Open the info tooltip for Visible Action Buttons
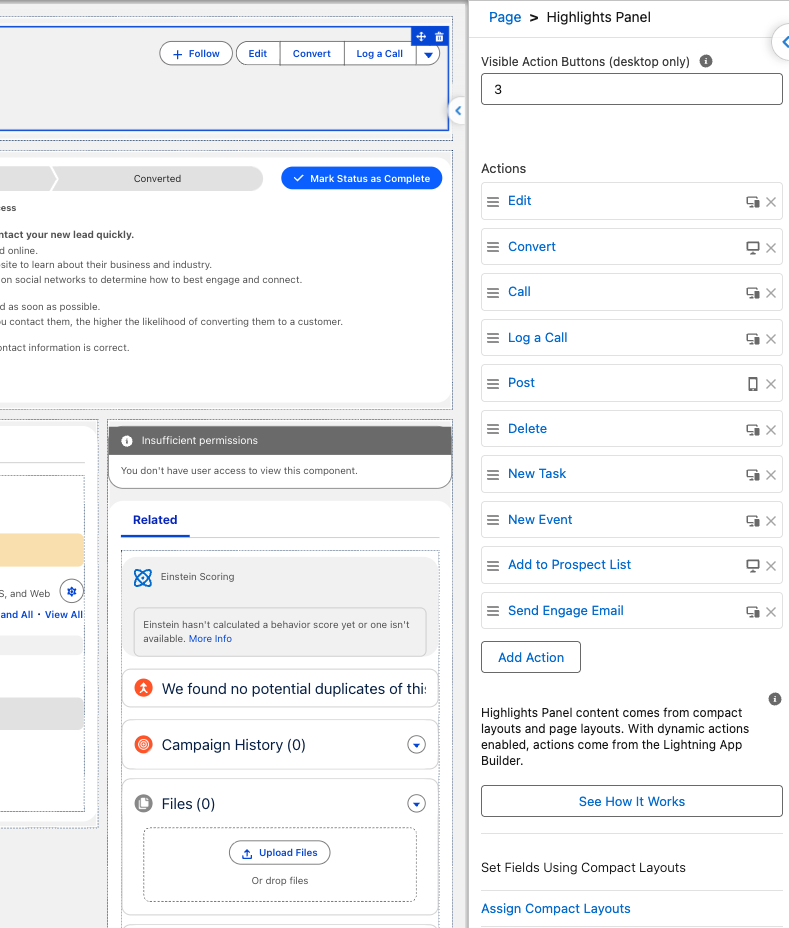The image size is (789, 928). 706,61
